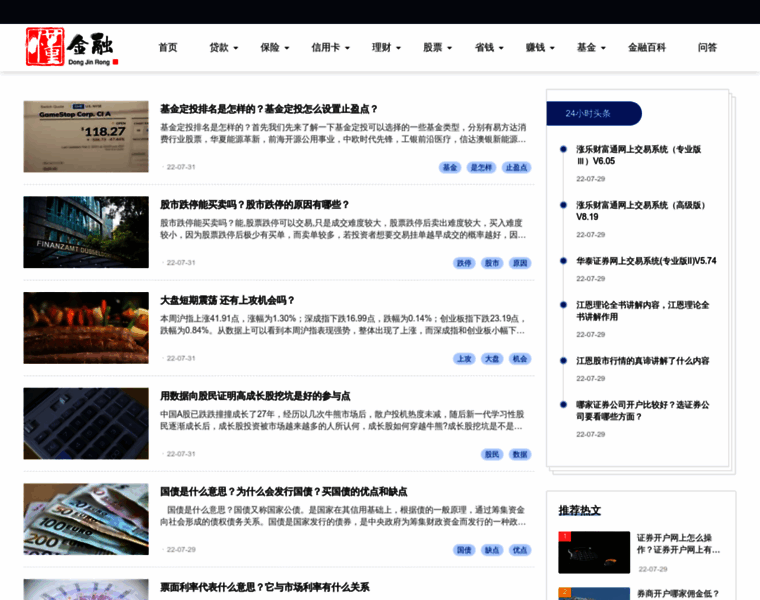Image resolution: width=760 pixels, height=600 pixels.
Task: Select the 止盈点 tag
Action: (x=515, y=168)
